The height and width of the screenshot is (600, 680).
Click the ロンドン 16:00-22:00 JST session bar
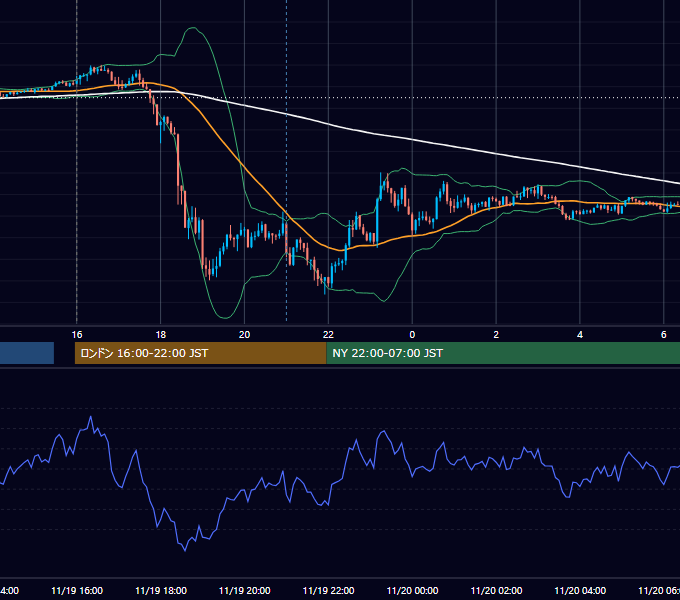click(x=200, y=353)
